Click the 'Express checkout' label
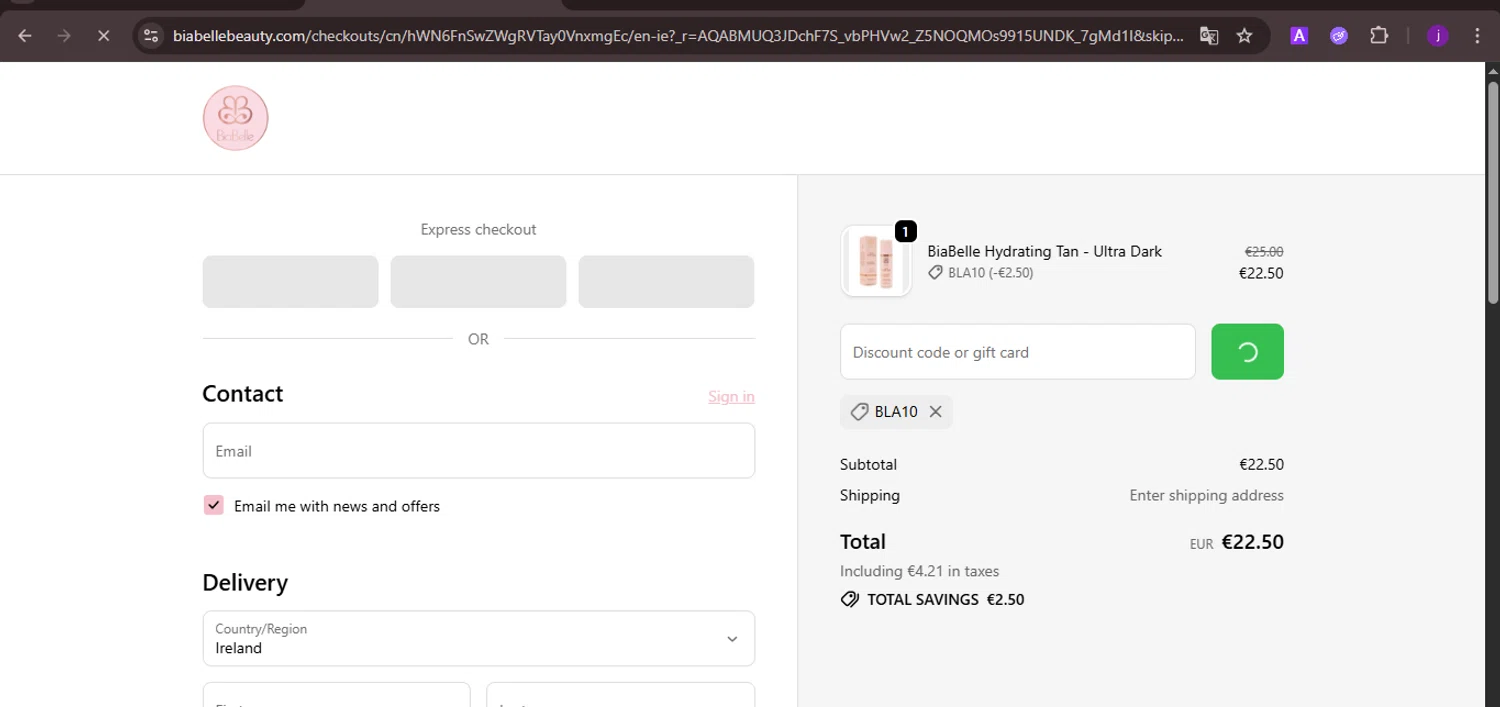The height and width of the screenshot is (707, 1500). tap(478, 230)
